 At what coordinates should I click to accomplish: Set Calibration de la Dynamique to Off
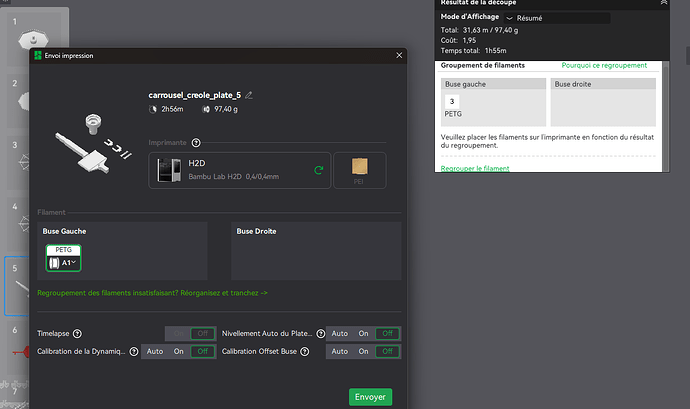[202, 351]
